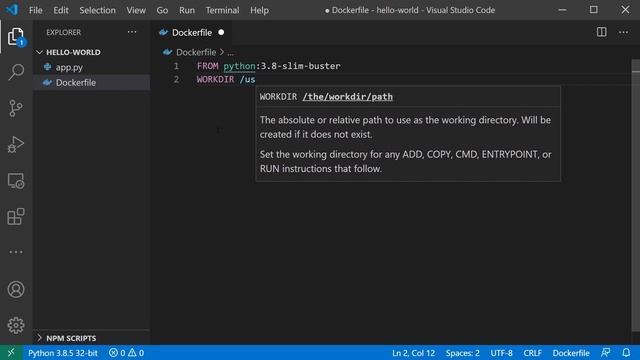
Task: Maximize the VS Code window
Action: (593, 10)
